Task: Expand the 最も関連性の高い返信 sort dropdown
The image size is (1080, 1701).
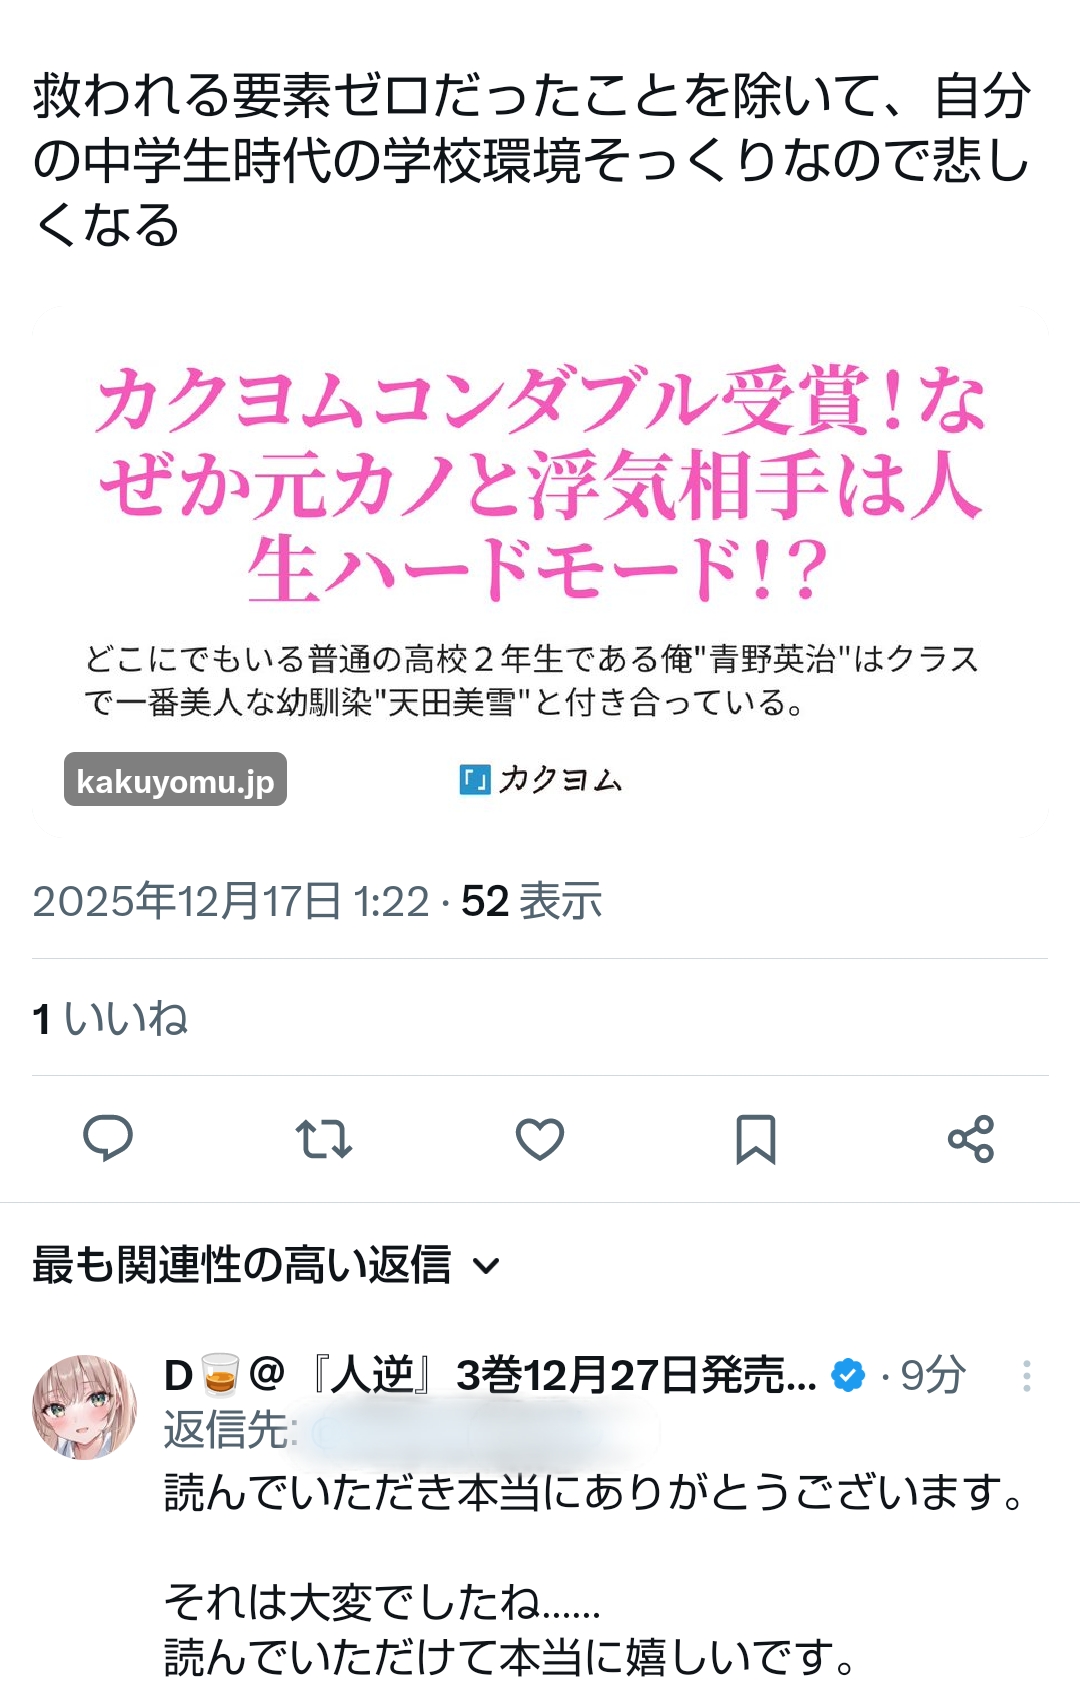Action: 266,1265
